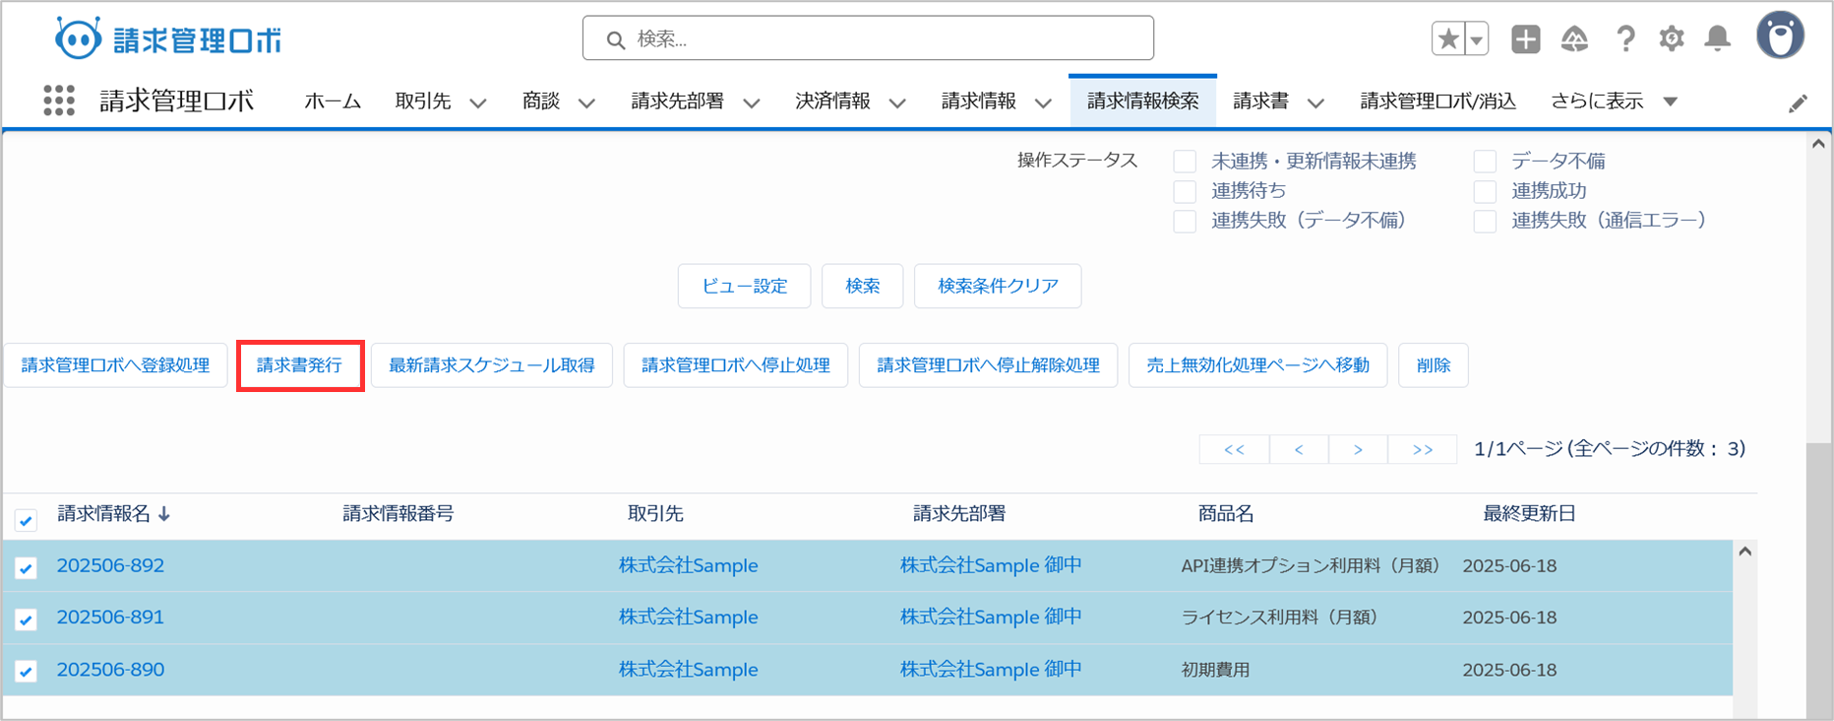
Task: Click the edit navigation pencil icon
Action: pyautogui.click(x=1797, y=103)
